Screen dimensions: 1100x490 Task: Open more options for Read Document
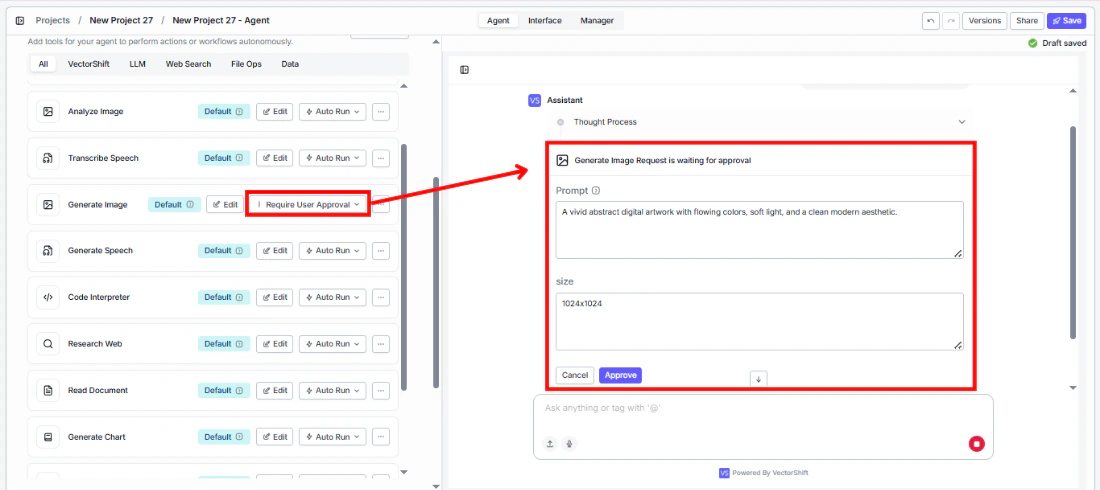point(381,390)
